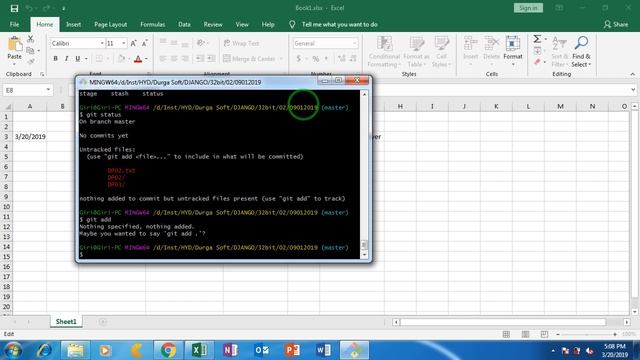Open Internet Explorer from the taskbar

pos(44,351)
